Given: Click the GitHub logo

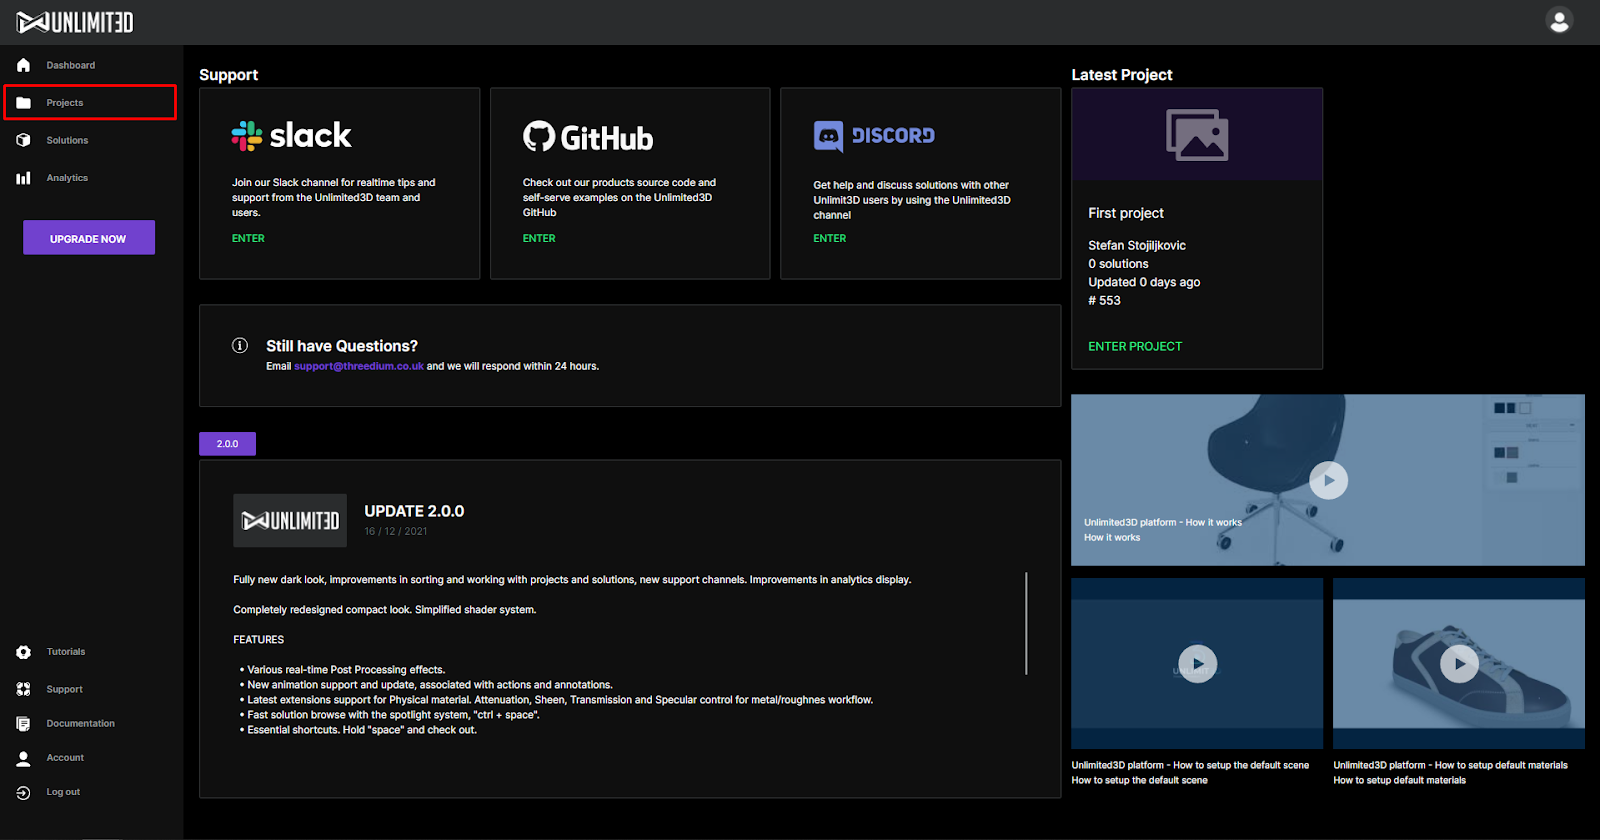Looking at the screenshot, I should [588, 137].
